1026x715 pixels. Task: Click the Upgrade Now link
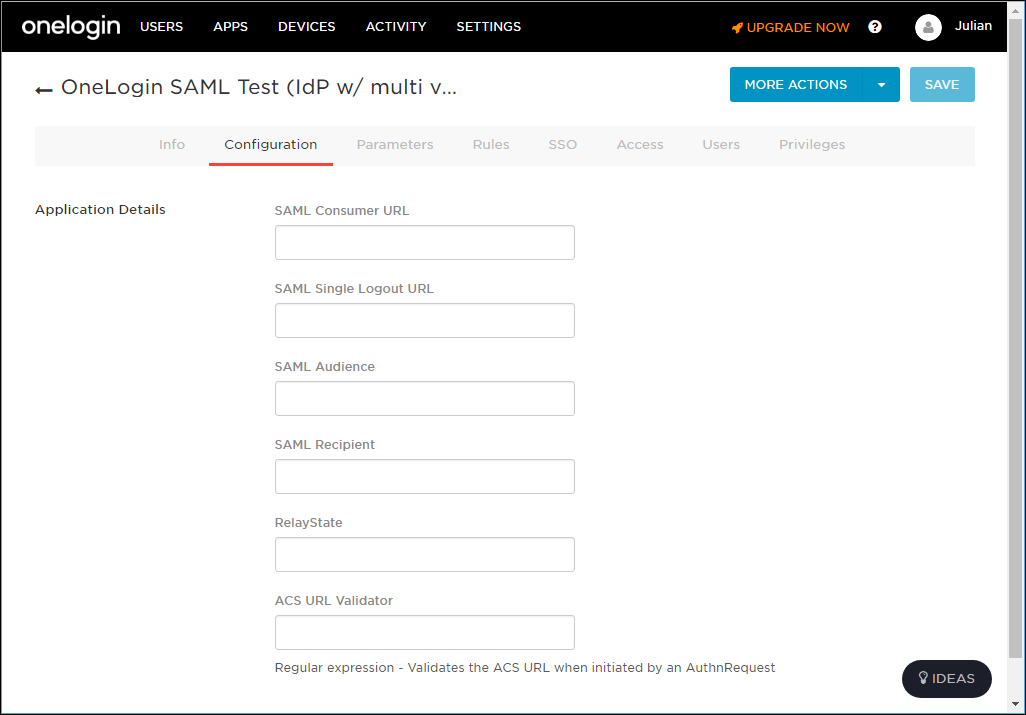coord(790,27)
